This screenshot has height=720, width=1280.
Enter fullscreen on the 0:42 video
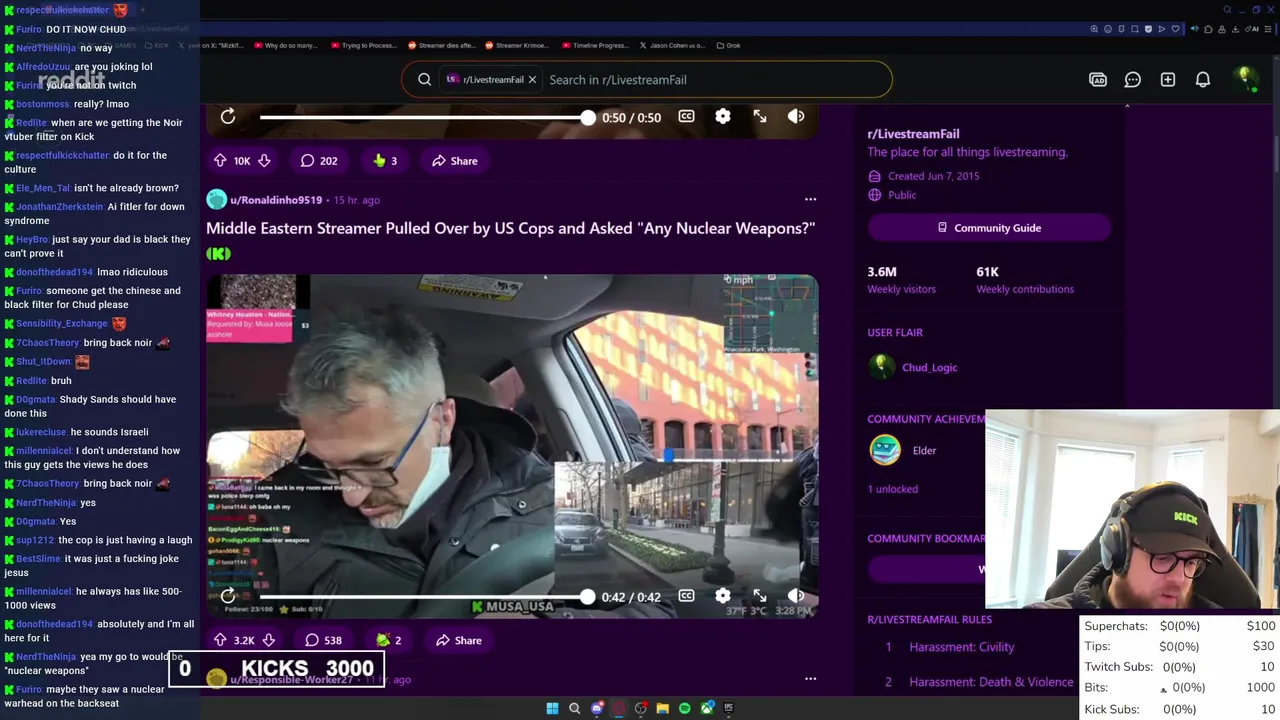760,596
